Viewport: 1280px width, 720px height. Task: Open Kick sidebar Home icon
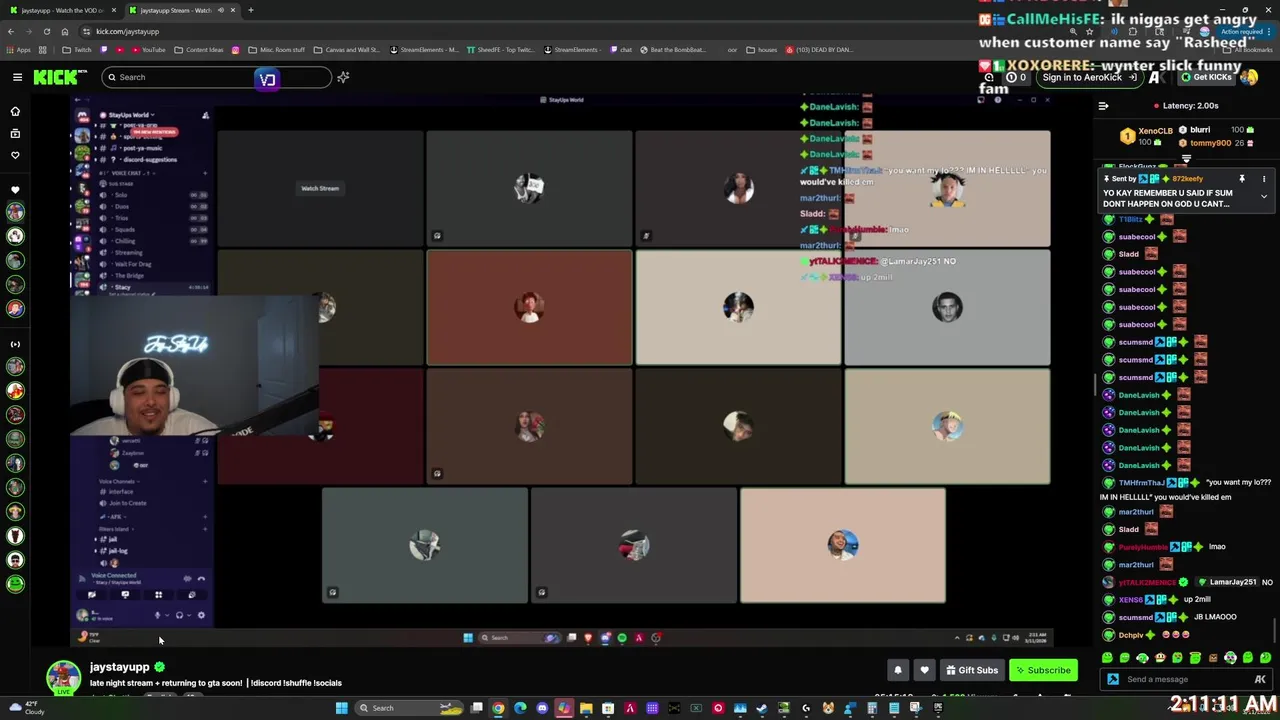click(x=15, y=111)
